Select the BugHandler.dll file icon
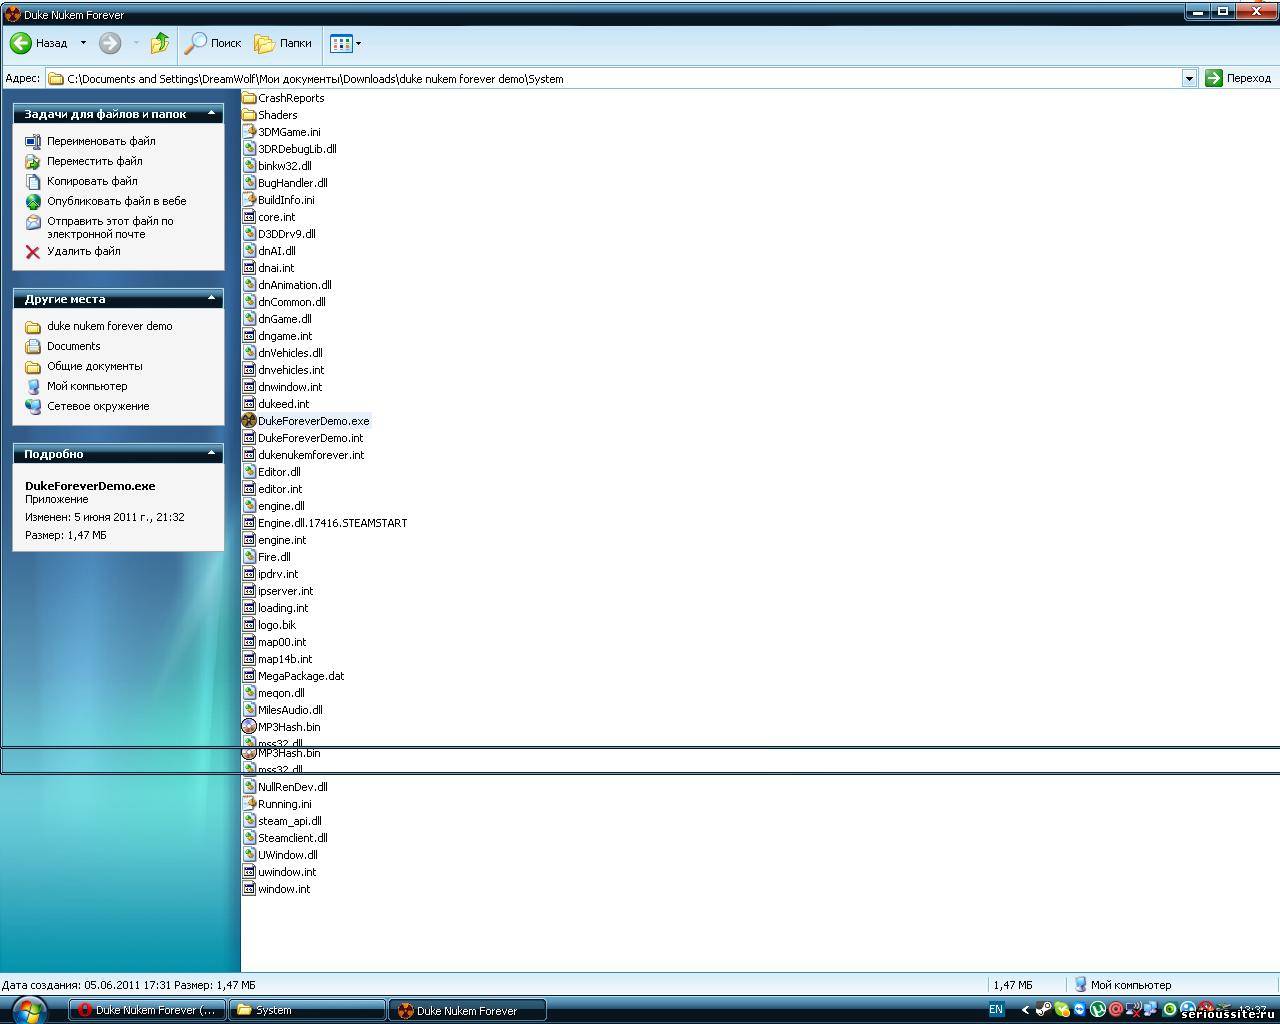The height and width of the screenshot is (1024, 1280). point(249,183)
